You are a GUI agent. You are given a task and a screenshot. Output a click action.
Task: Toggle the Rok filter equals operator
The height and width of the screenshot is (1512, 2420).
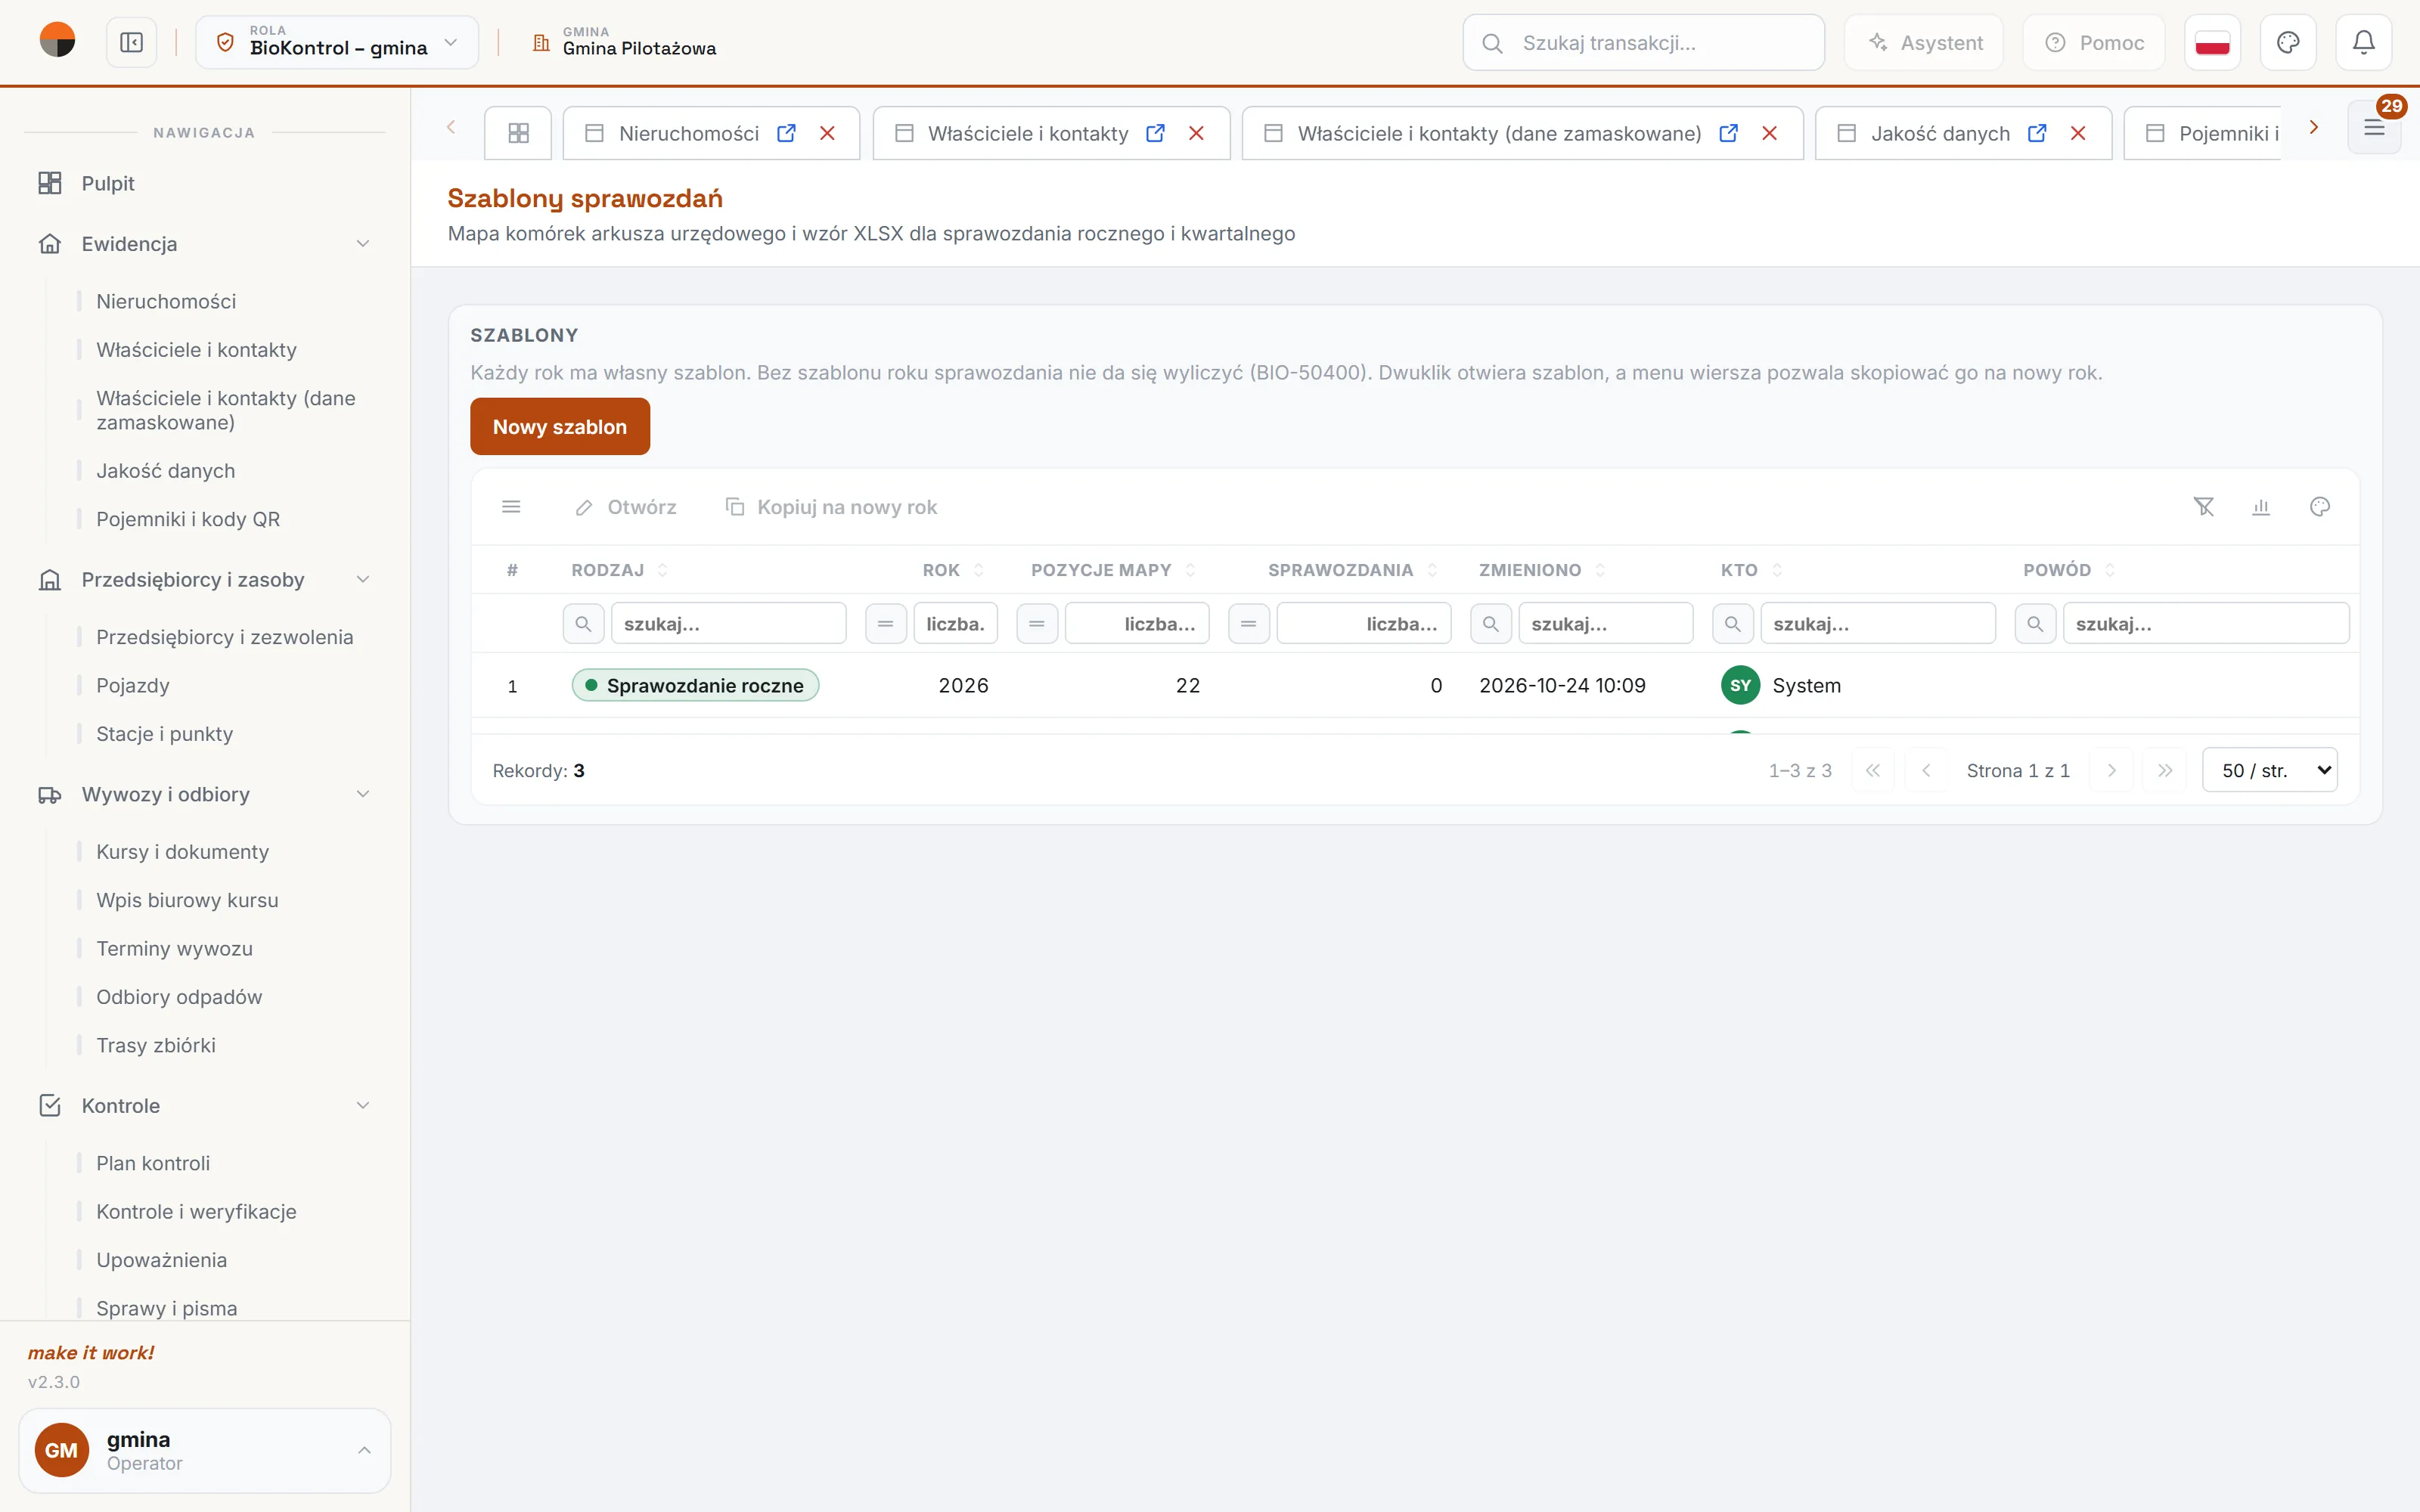885,624
